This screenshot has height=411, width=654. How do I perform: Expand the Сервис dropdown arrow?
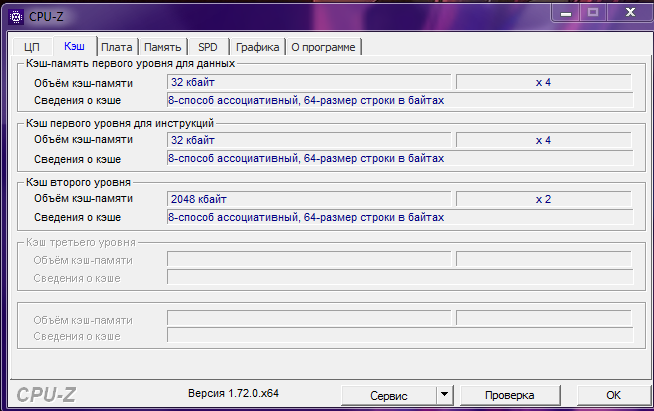(445, 395)
